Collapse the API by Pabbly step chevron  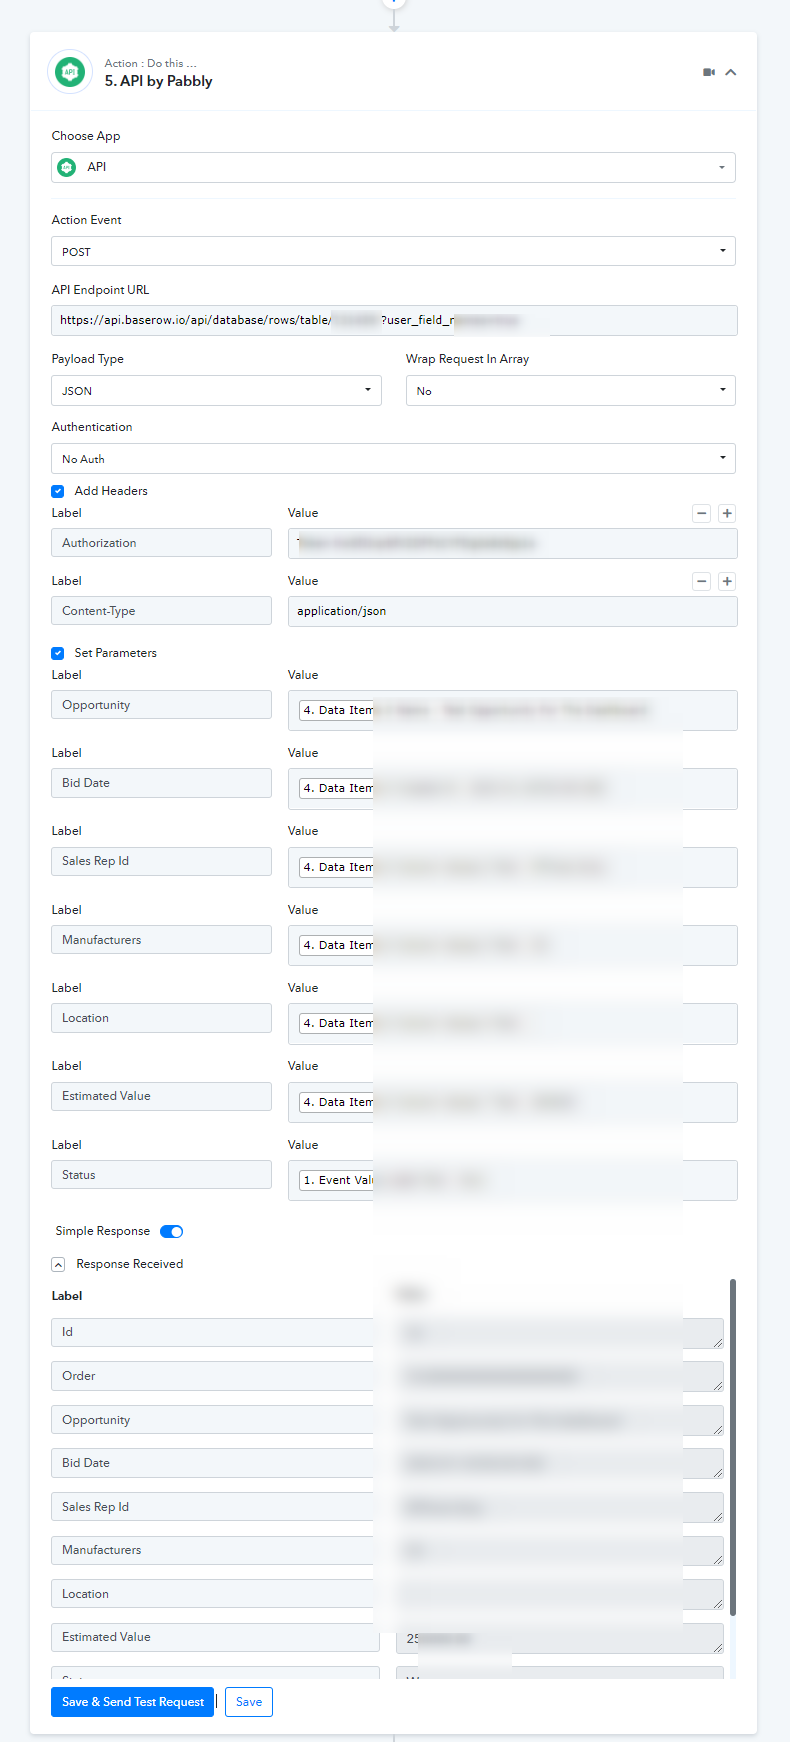coord(731,72)
